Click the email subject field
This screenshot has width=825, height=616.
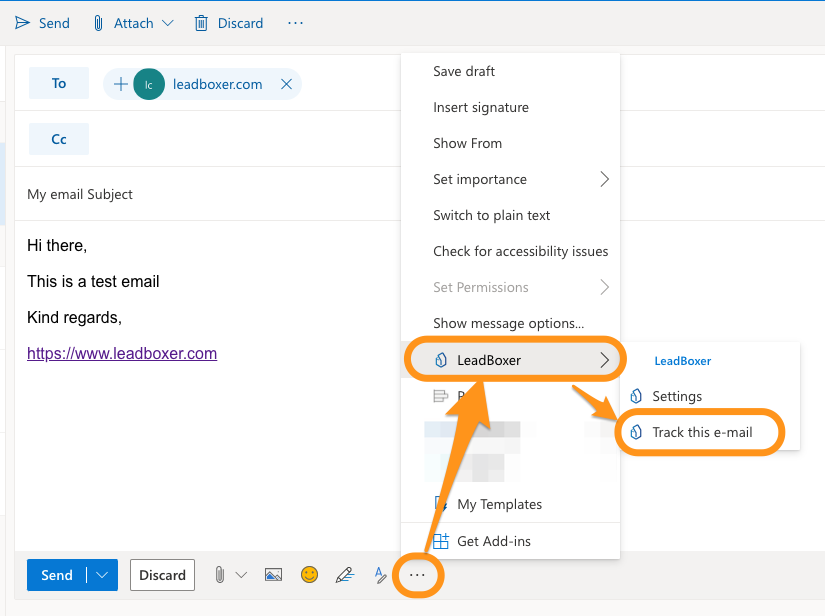pos(200,194)
